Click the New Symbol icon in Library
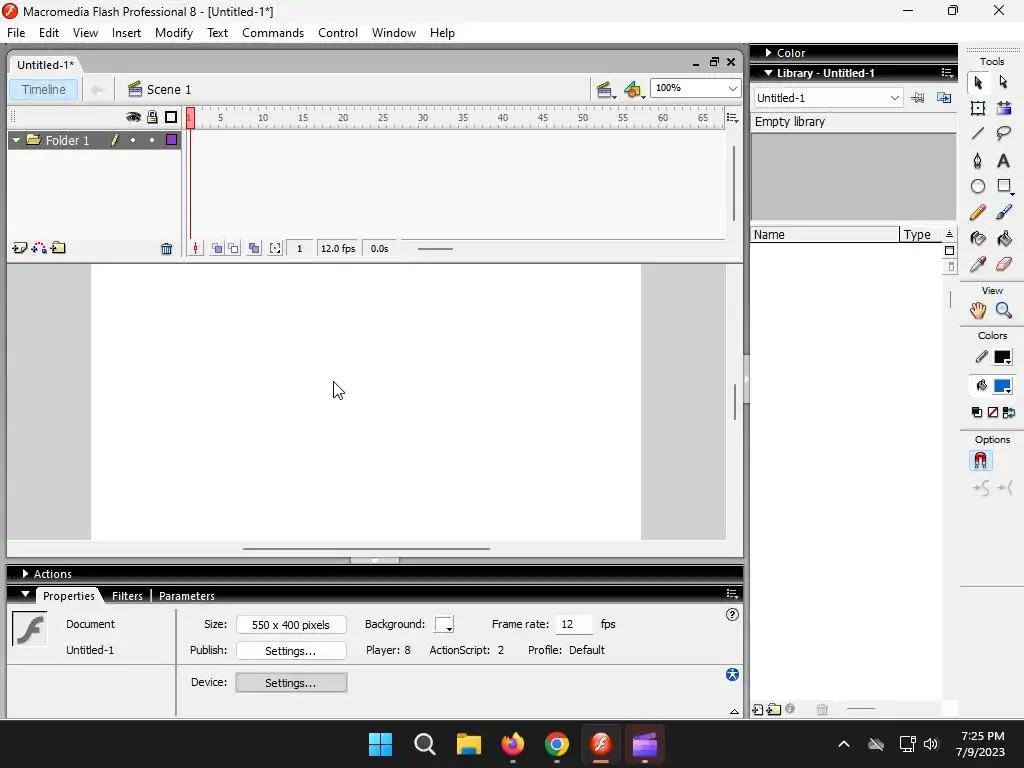This screenshot has height=768, width=1024. click(x=758, y=709)
